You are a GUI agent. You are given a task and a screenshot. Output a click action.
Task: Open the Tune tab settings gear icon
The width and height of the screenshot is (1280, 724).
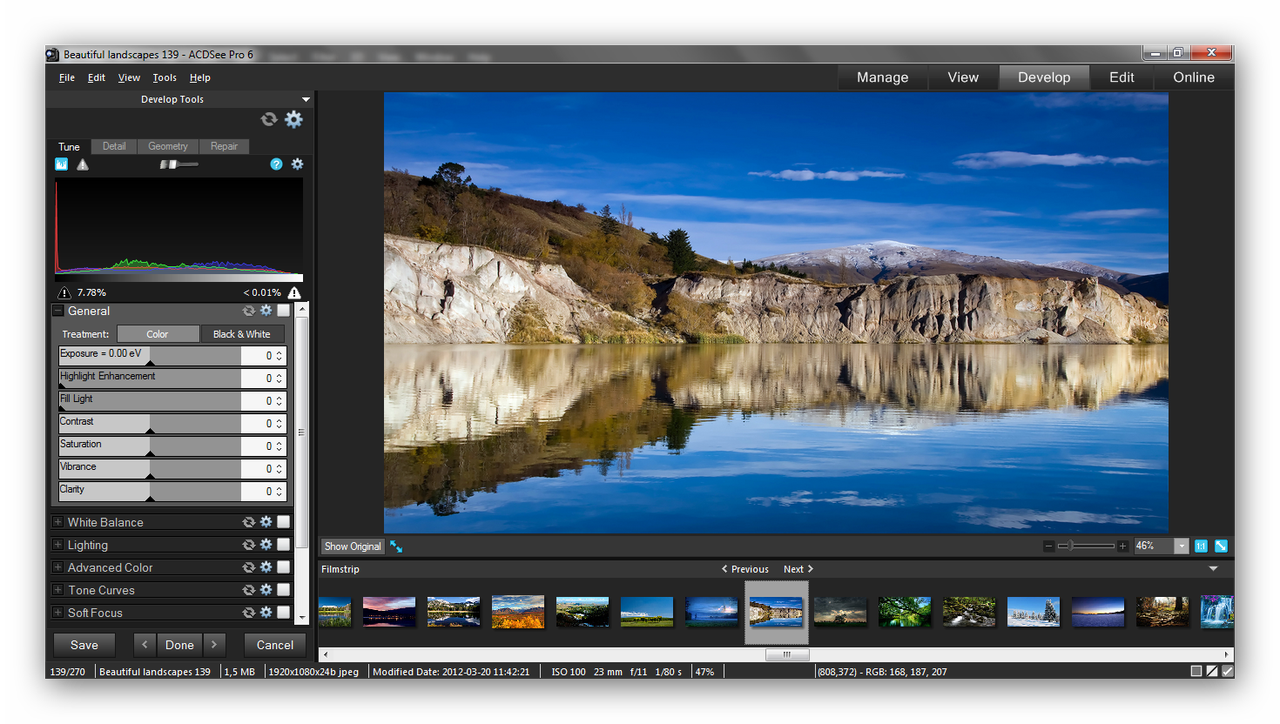tap(297, 164)
